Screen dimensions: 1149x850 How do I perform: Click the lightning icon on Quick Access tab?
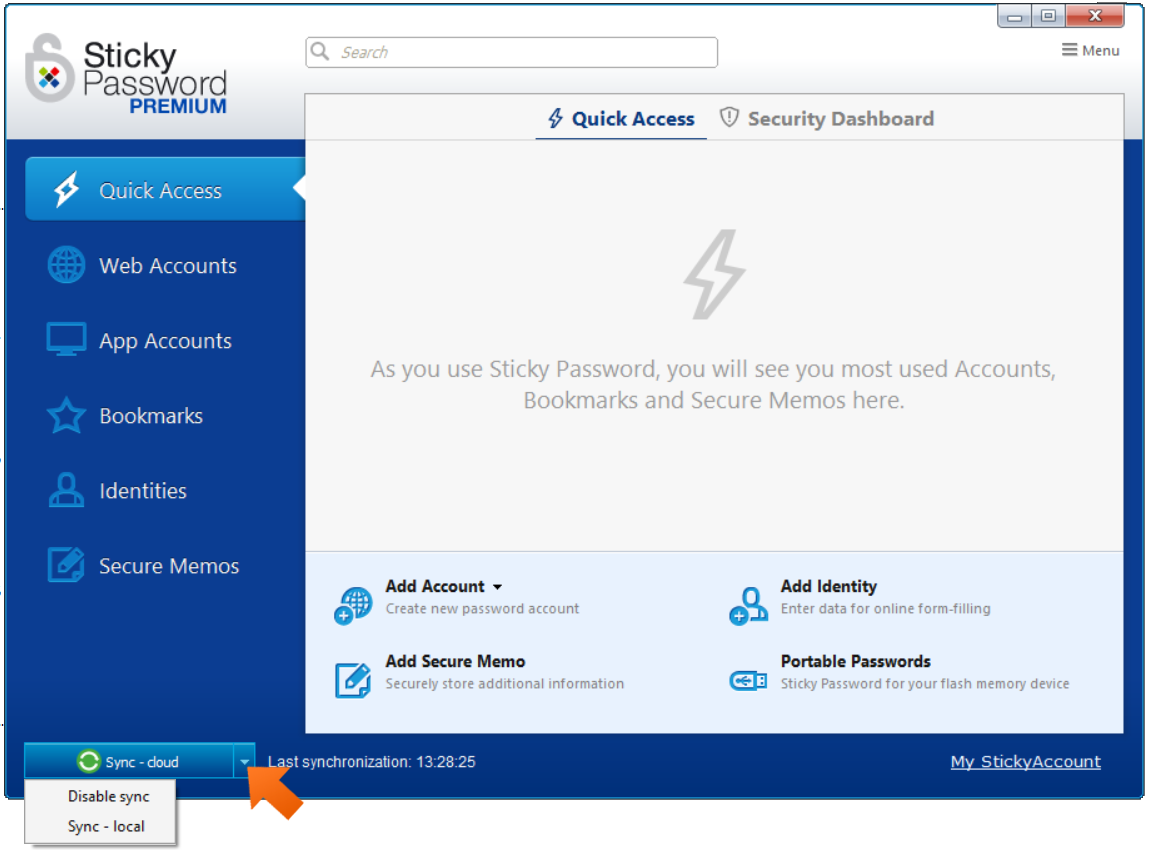[x=555, y=119]
